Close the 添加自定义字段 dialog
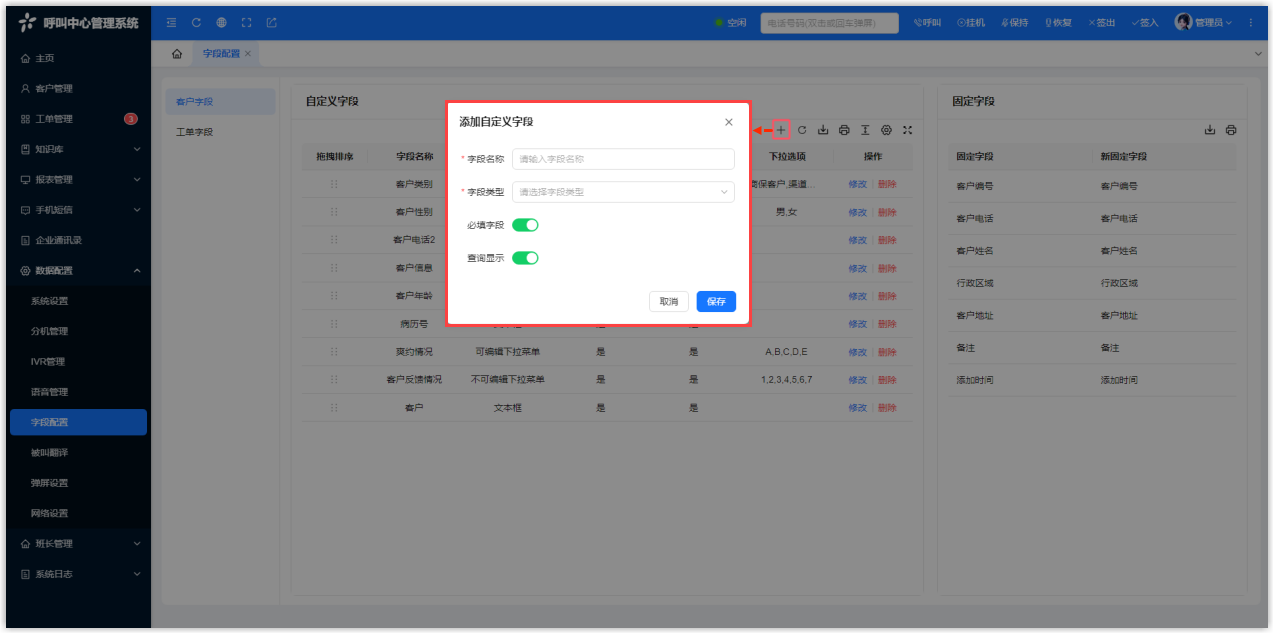This screenshot has height=634, width=1274. pyautogui.click(x=729, y=122)
